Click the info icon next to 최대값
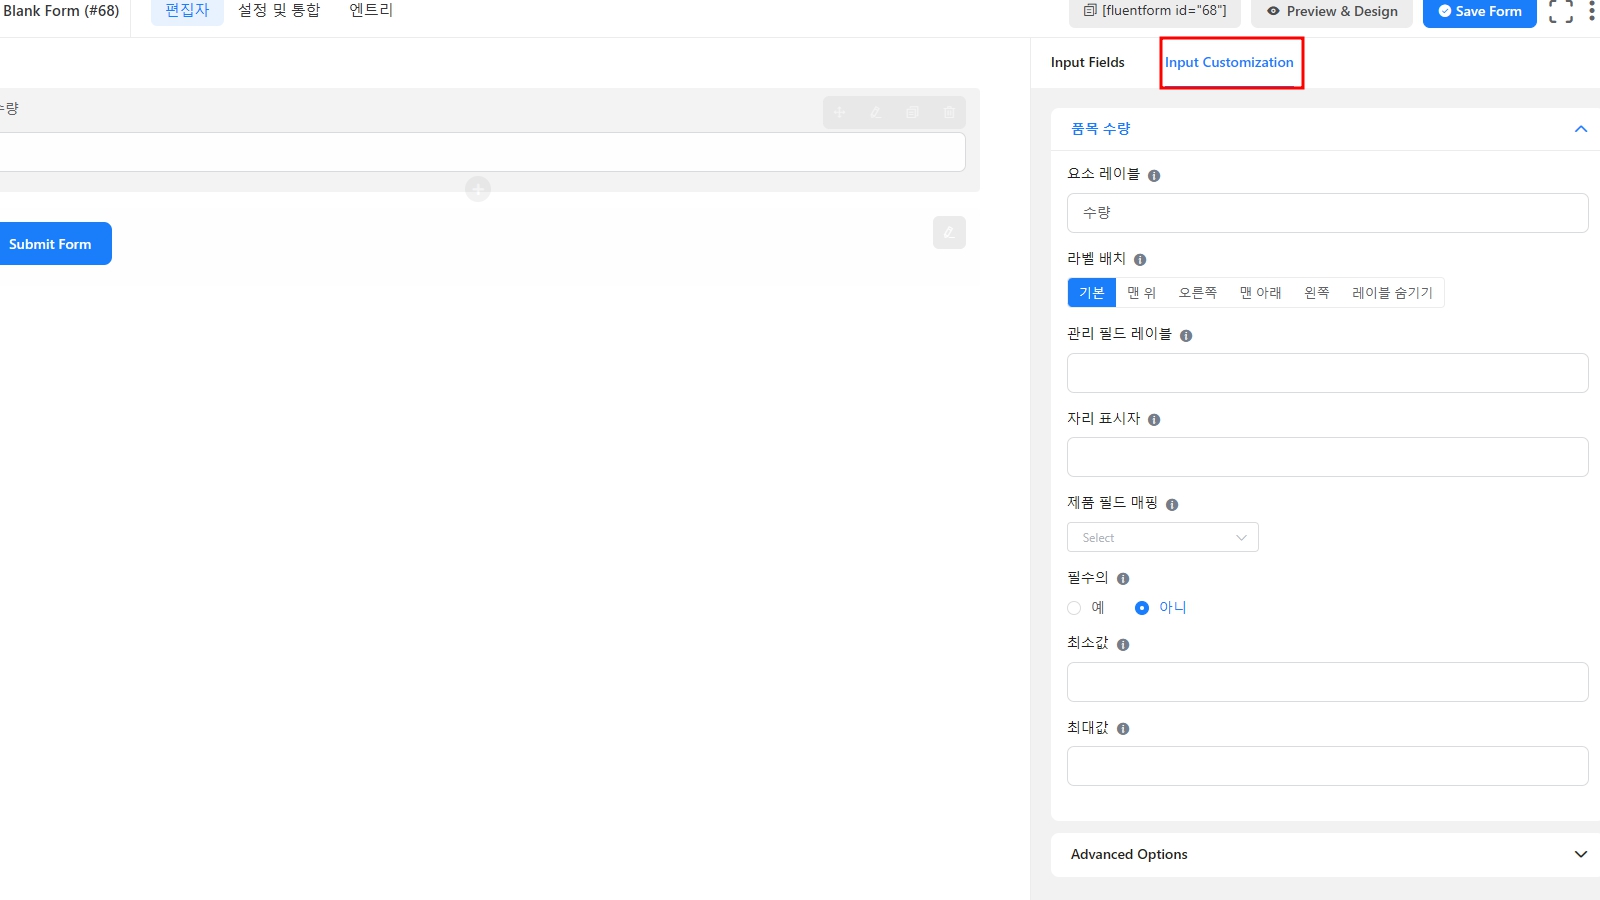The width and height of the screenshot is (1600, 900). pos(1123,729)
